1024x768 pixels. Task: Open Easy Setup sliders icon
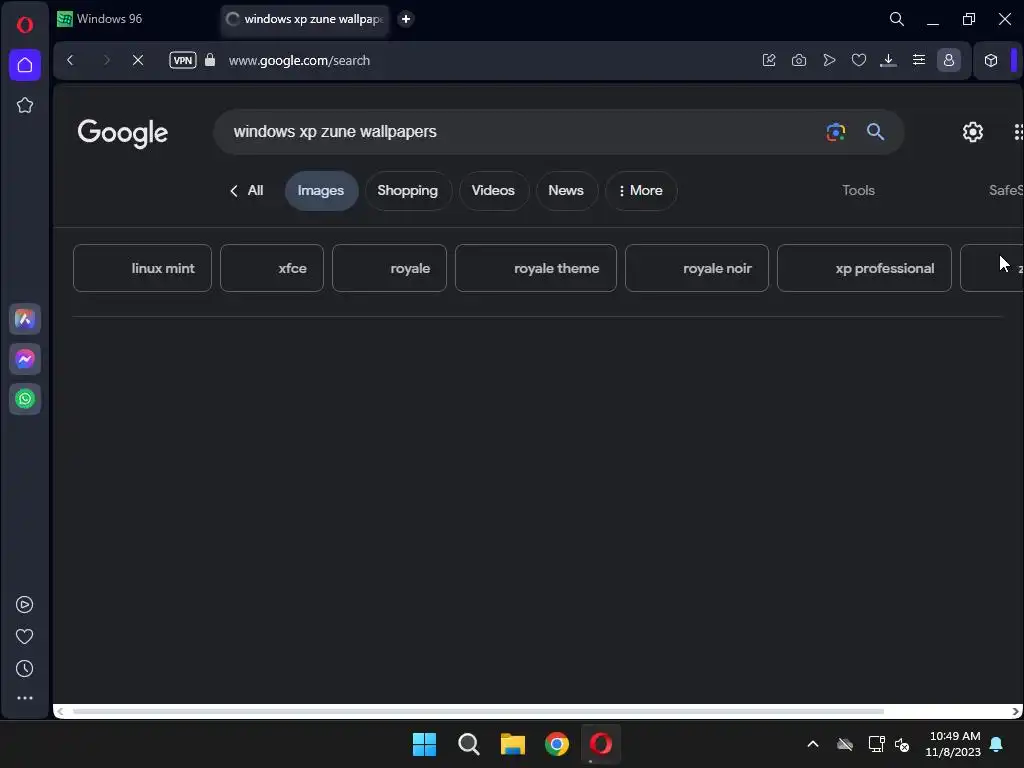pyautogui.click(x=919, y=60)
